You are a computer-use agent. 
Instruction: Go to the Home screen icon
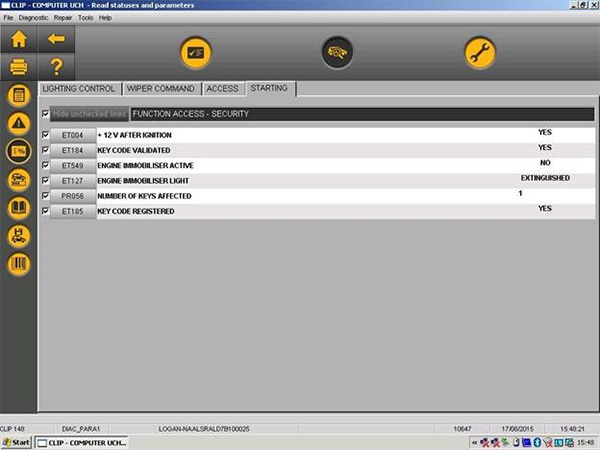click(x=18, y=41)
